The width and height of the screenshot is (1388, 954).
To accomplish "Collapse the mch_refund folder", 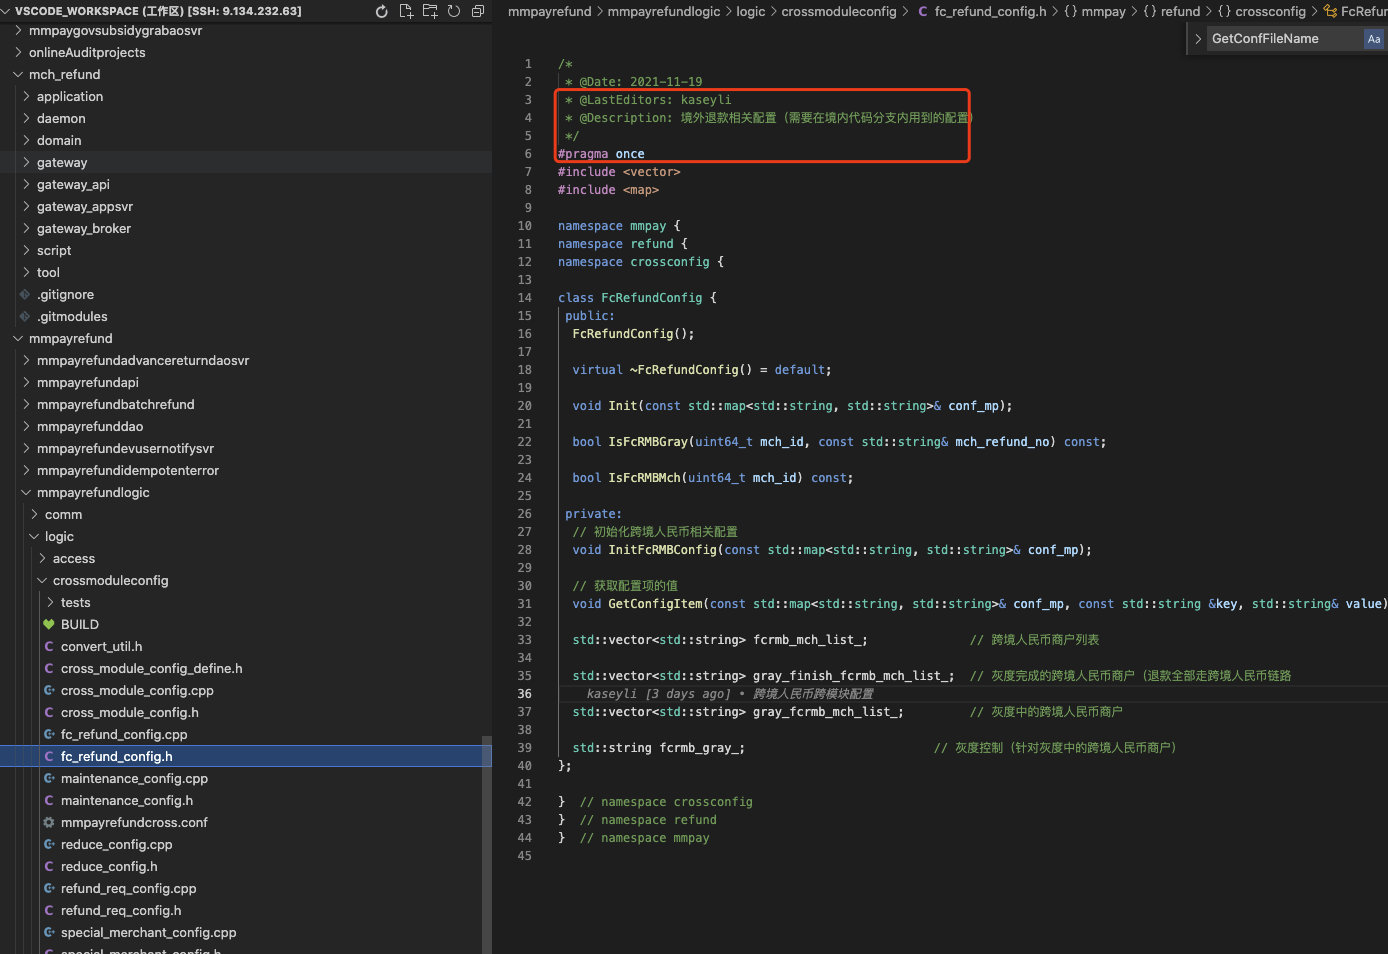I will tap(18, 74).
